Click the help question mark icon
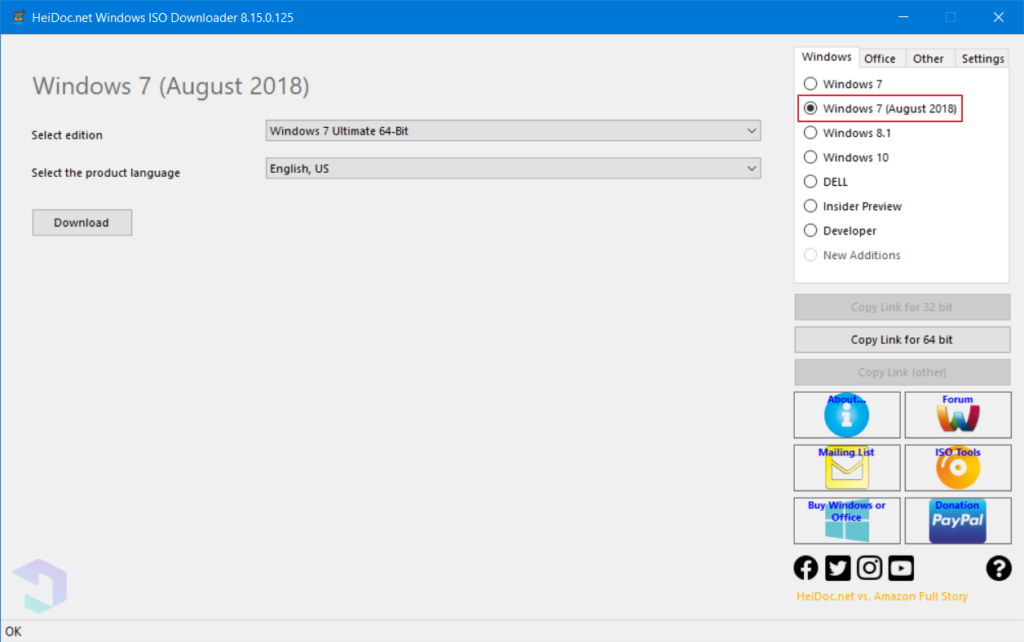Viewport: 1024px width, 642px height. (998, 567)
